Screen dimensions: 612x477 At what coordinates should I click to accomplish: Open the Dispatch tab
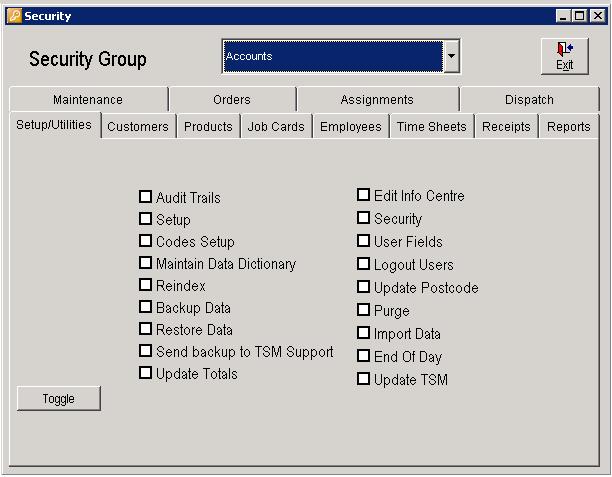529,100
